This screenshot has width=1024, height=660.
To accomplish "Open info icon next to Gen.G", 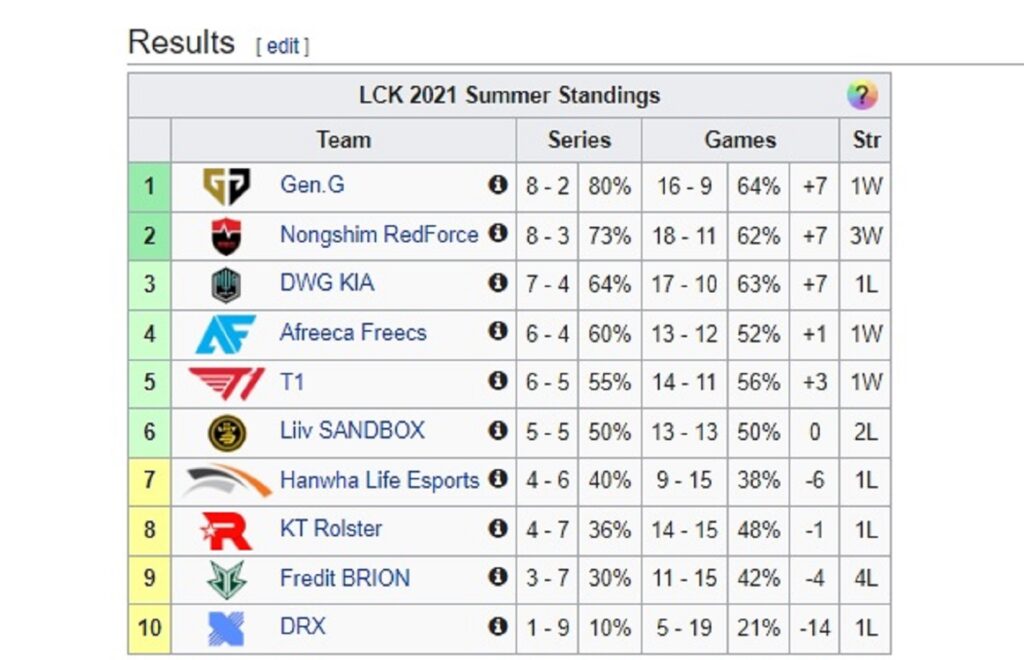I will pos(498,185).
